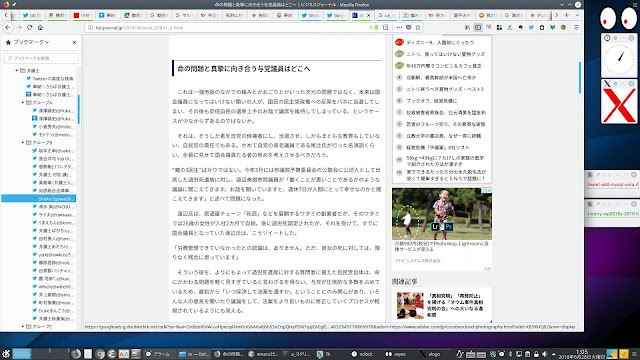
Task: List all tabs dropdown arrow
Action: pyautogui.click(x=577, y=15)
